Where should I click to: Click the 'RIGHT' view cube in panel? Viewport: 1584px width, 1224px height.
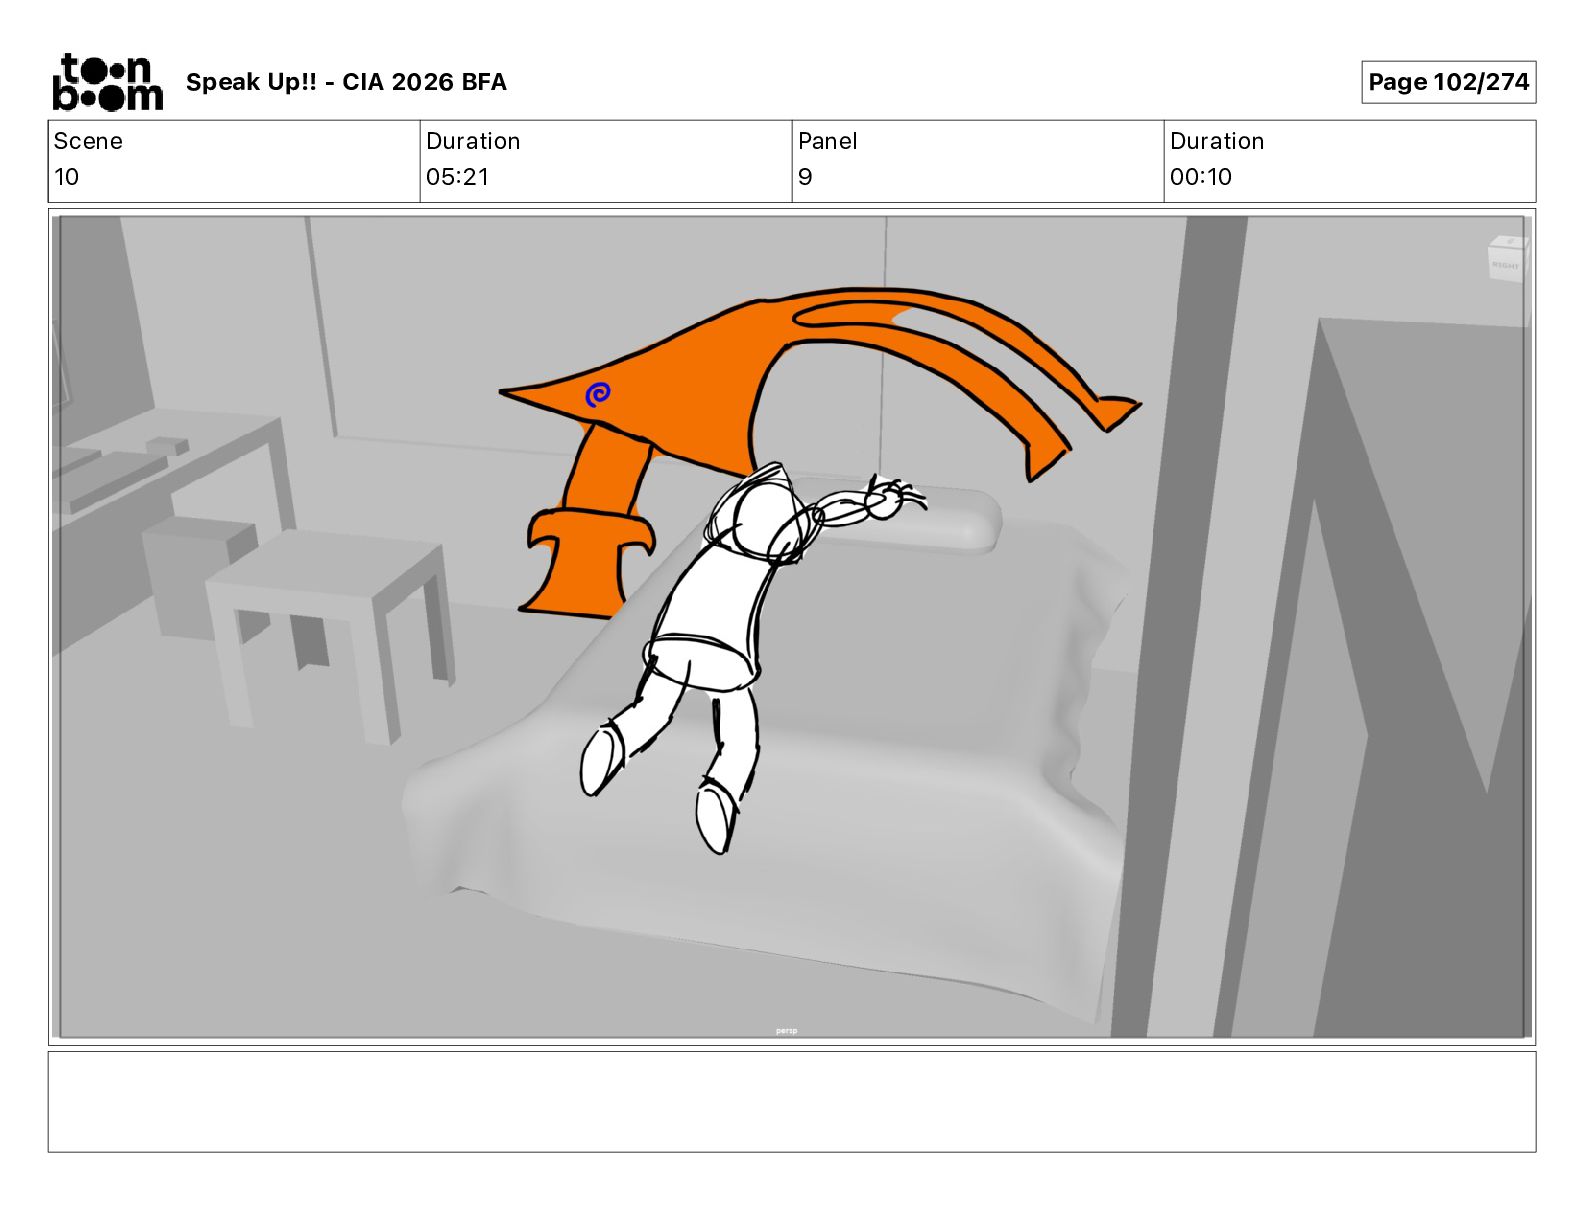(x=1505, y=258)
